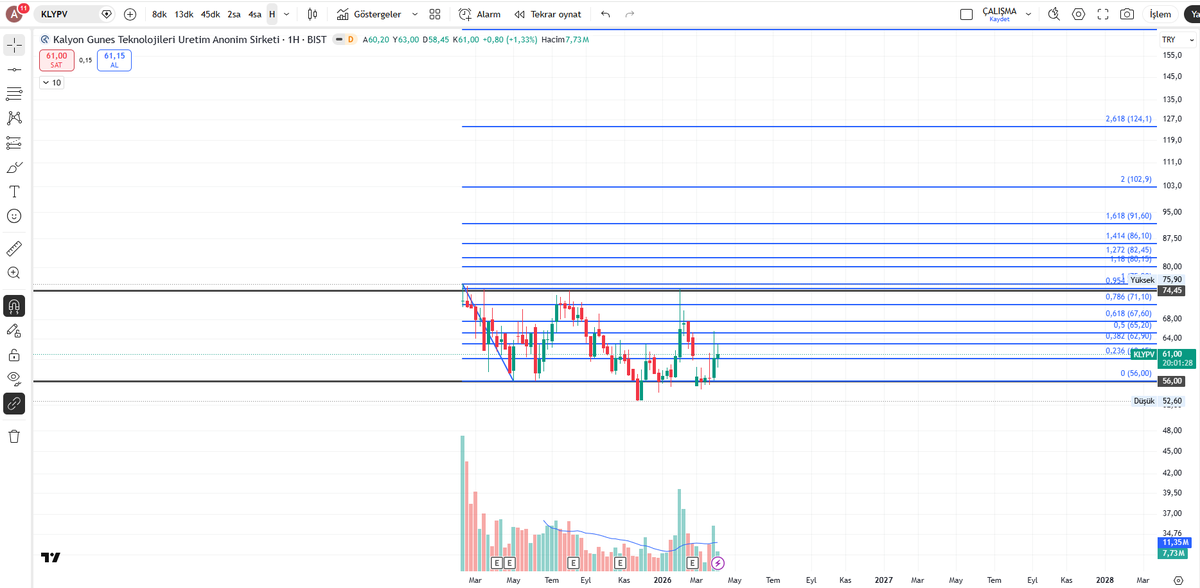Open the emoji icons tool

pyautogui.click(x=15, y=216)
